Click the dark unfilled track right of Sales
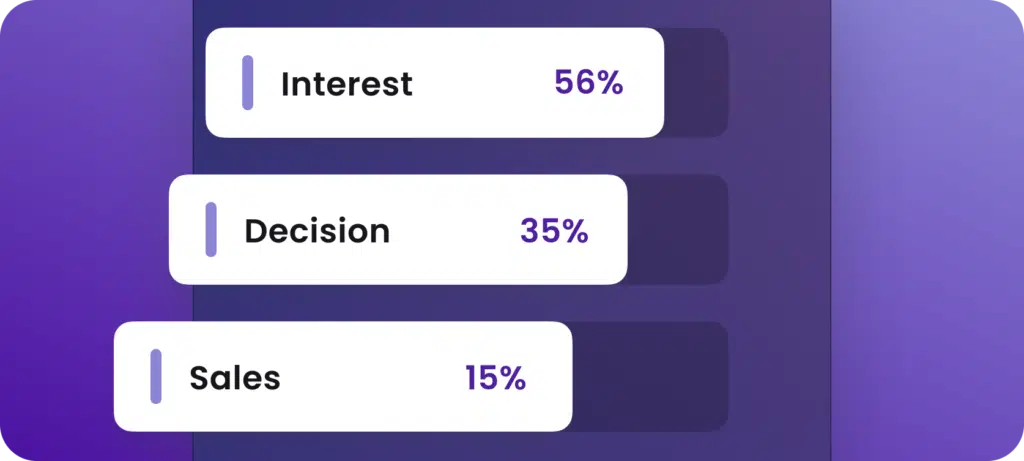The height and width of the screenshot is (461, 1024). (650, 377)
